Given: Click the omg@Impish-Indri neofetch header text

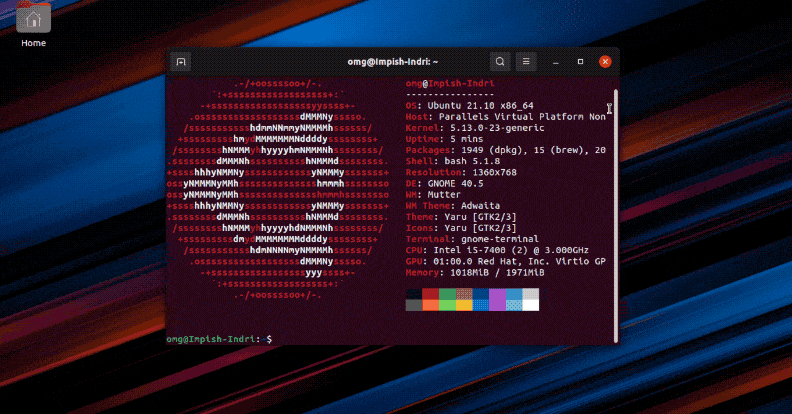Looking at the screenshot, I should (x=450, y=83).
